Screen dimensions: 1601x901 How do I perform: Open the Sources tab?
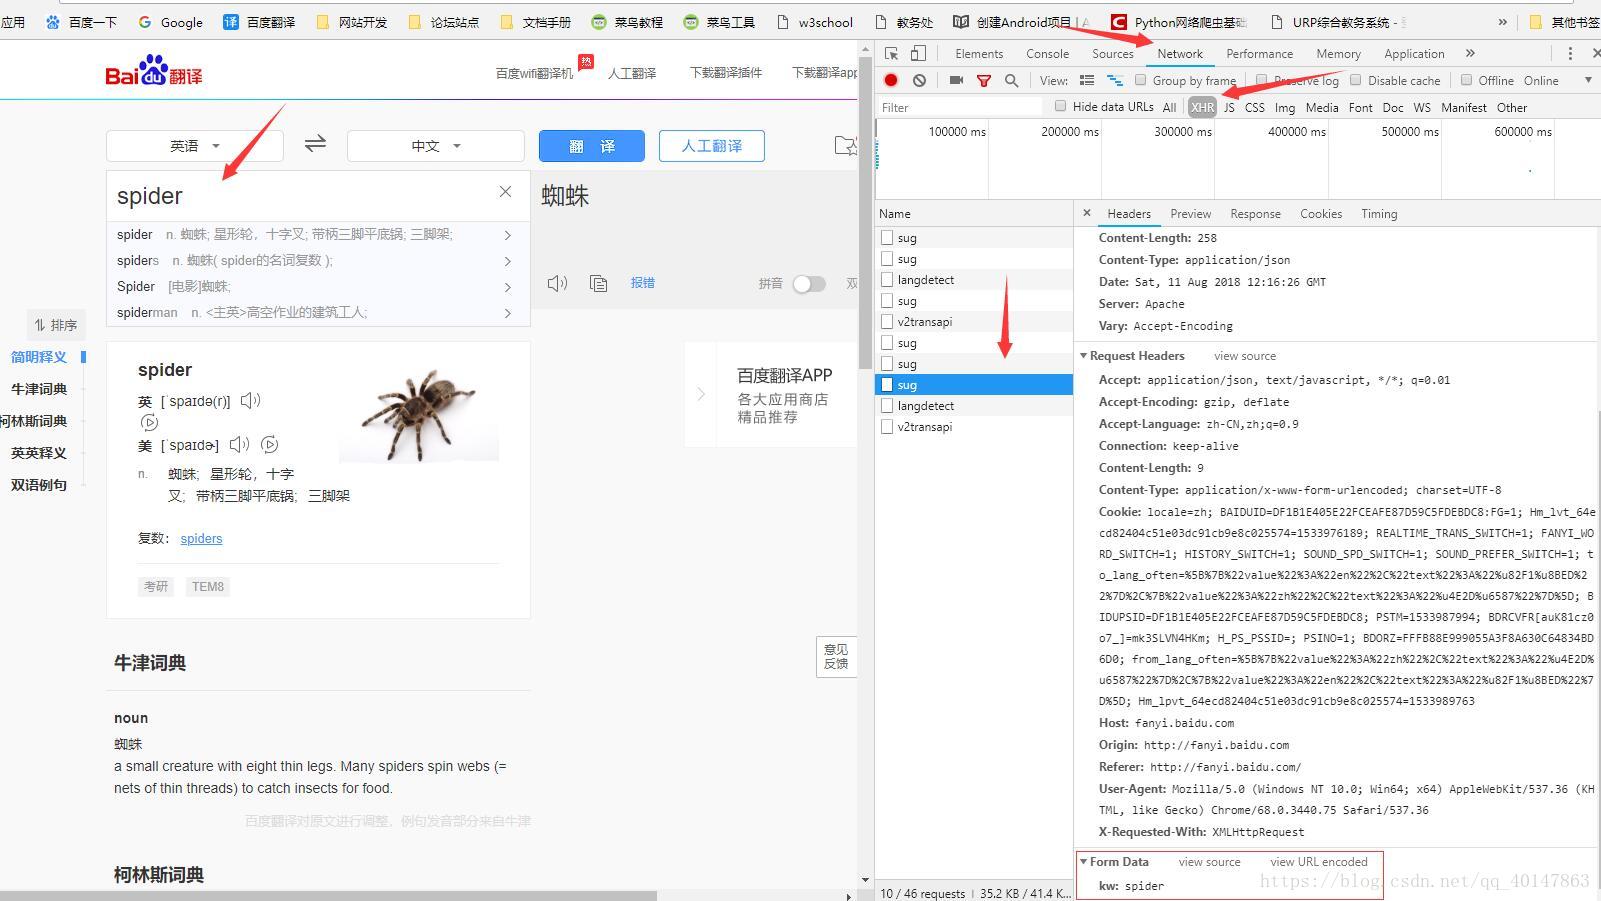[1112, 53]
